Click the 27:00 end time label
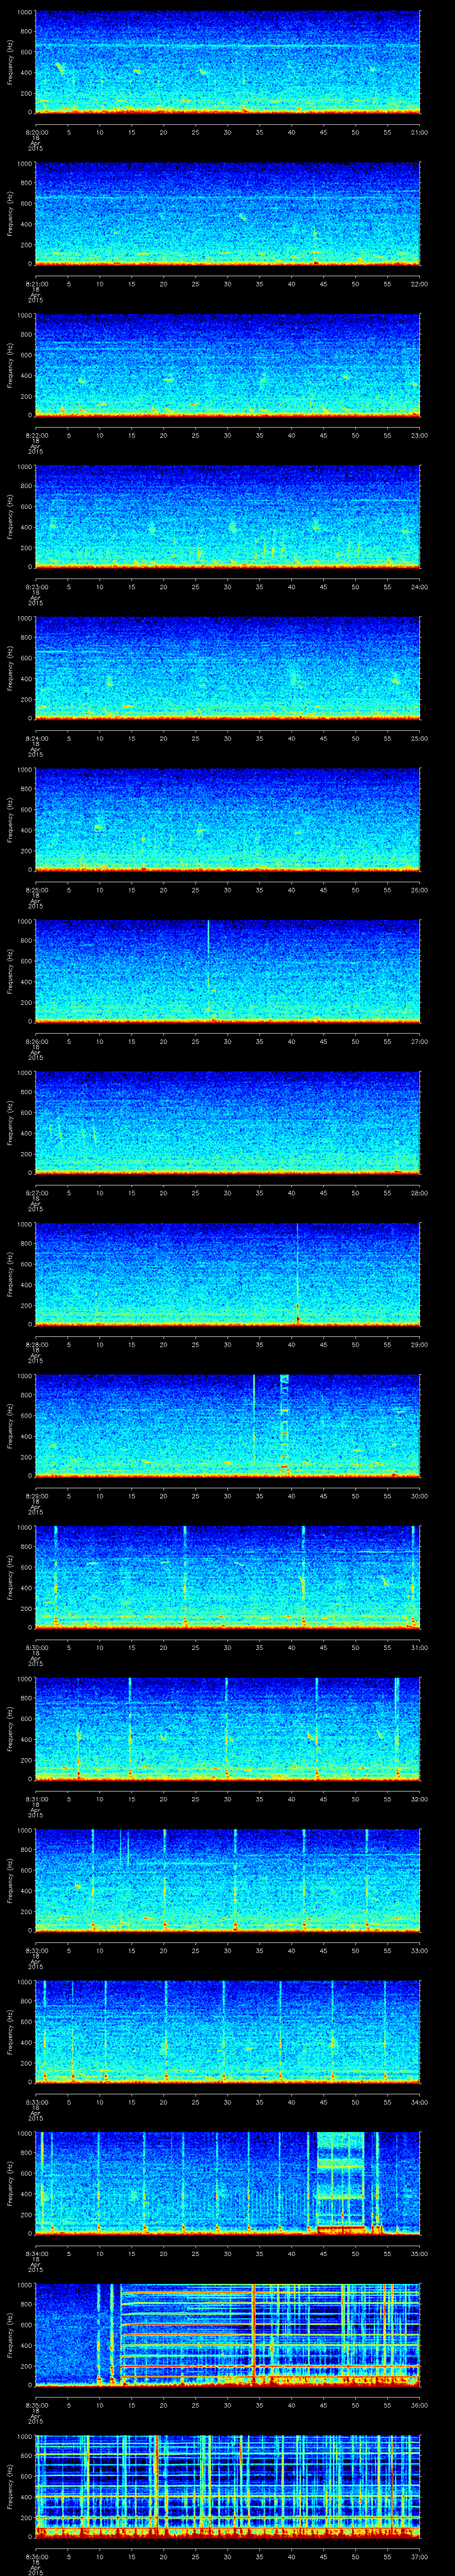The width and height of the screenshot is (455, 2576). click(420, 1041)
